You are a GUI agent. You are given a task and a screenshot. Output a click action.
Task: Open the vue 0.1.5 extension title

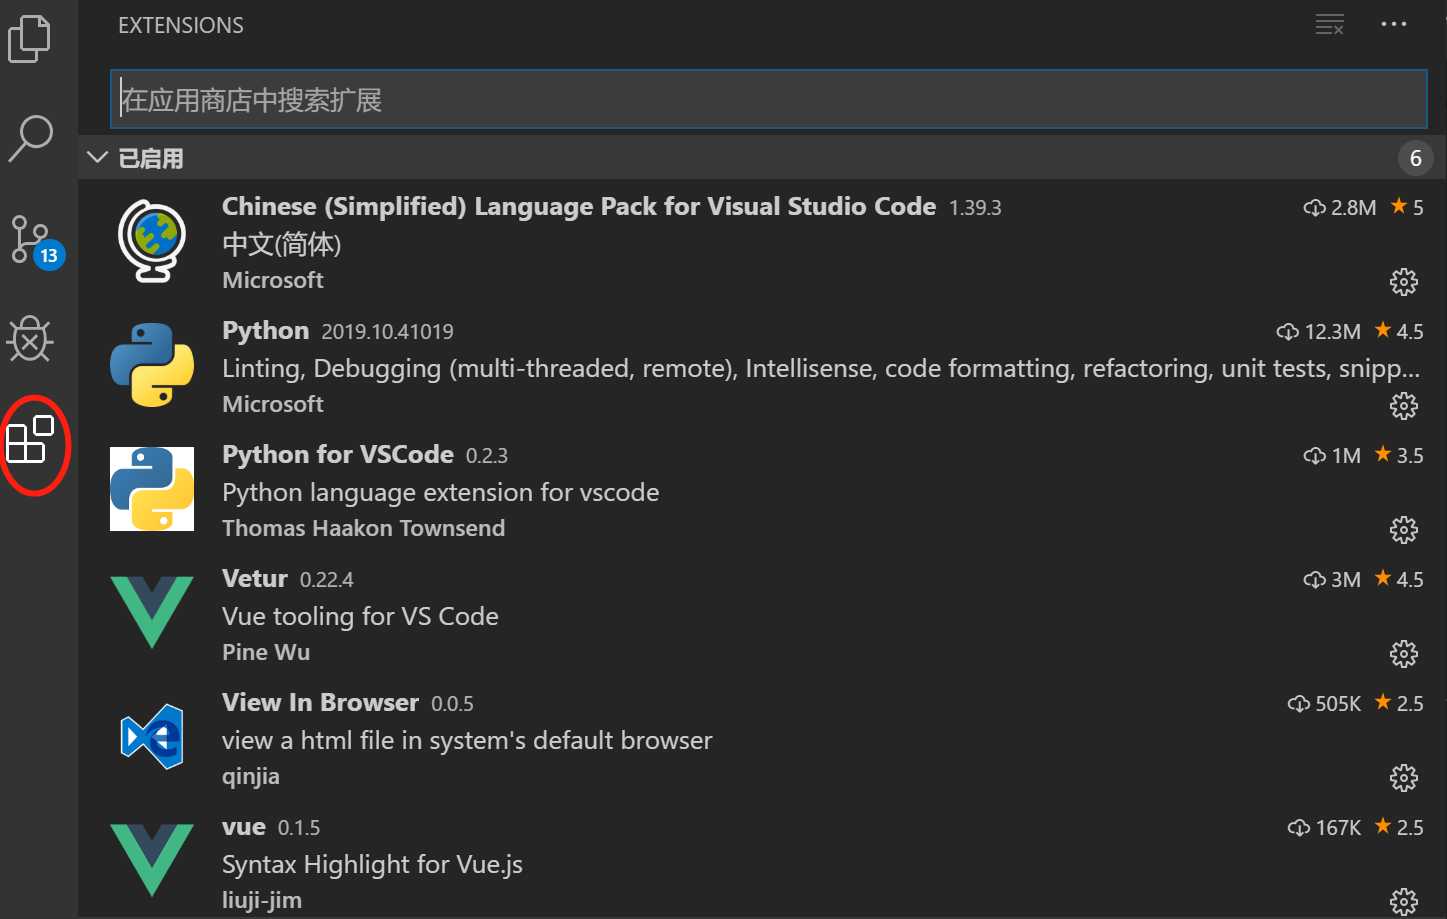[244, 827]
